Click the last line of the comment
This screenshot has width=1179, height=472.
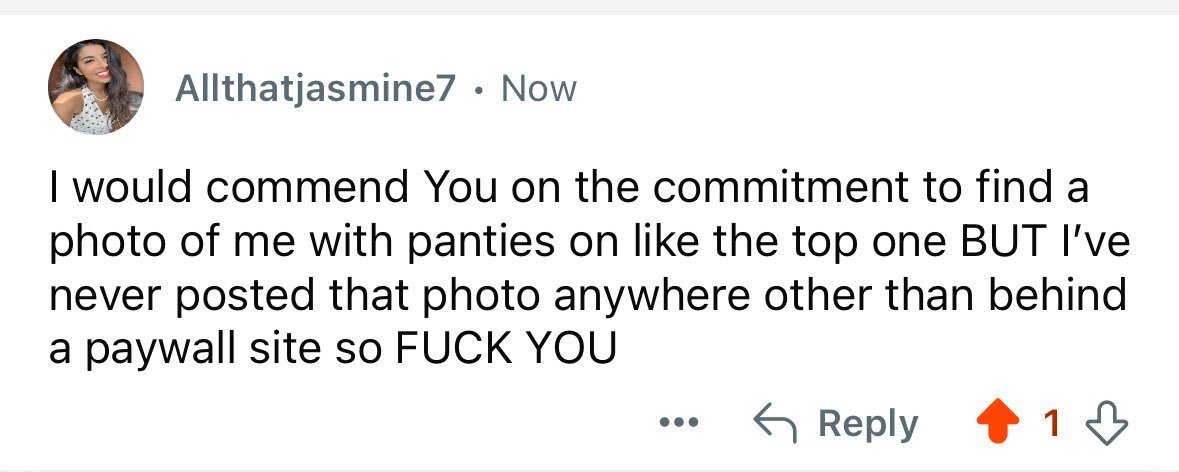(x=331, y=348)
